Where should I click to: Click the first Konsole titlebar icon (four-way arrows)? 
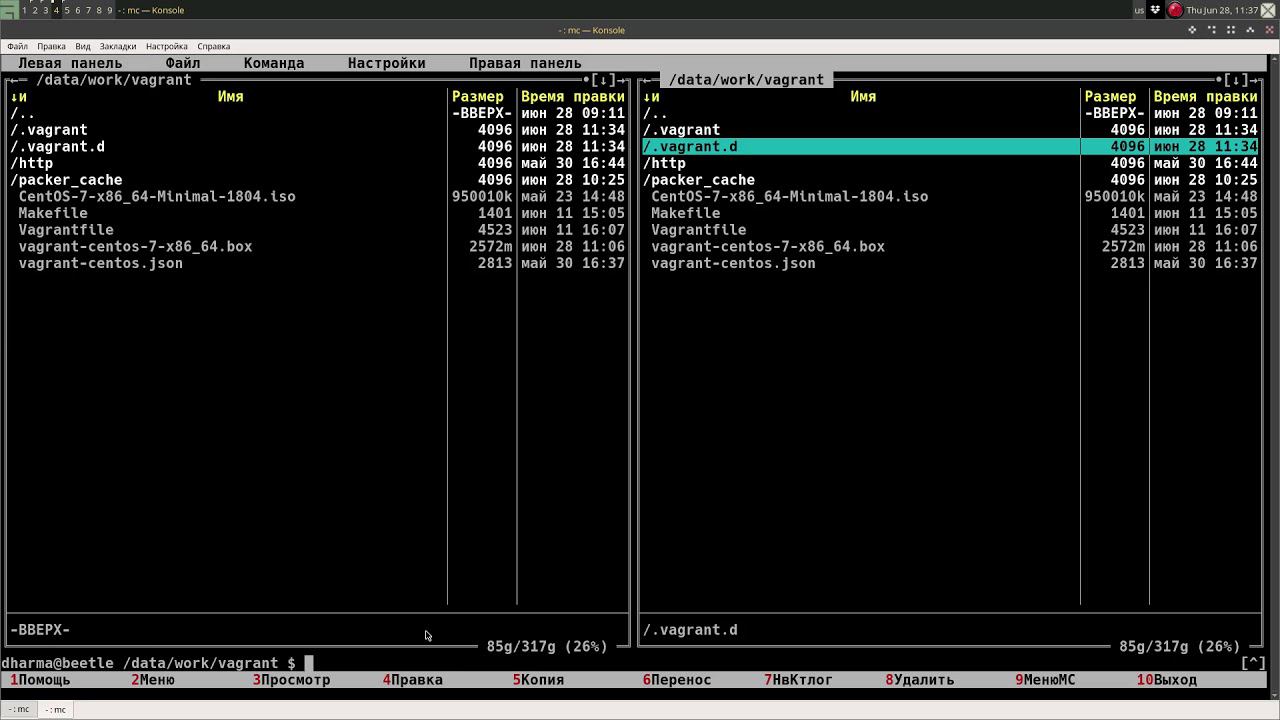click(x=1192, y=30)
